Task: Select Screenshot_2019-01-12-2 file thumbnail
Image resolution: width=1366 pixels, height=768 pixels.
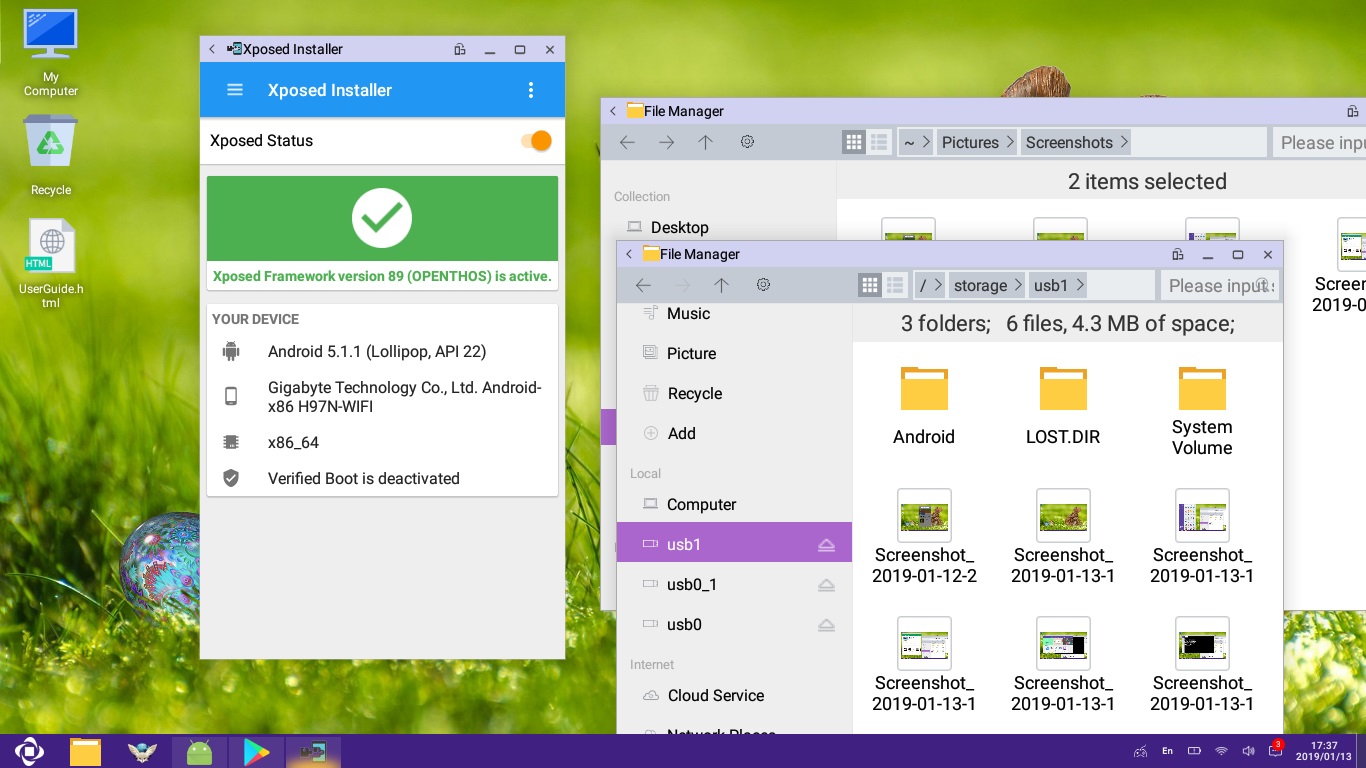Action: 924,515
